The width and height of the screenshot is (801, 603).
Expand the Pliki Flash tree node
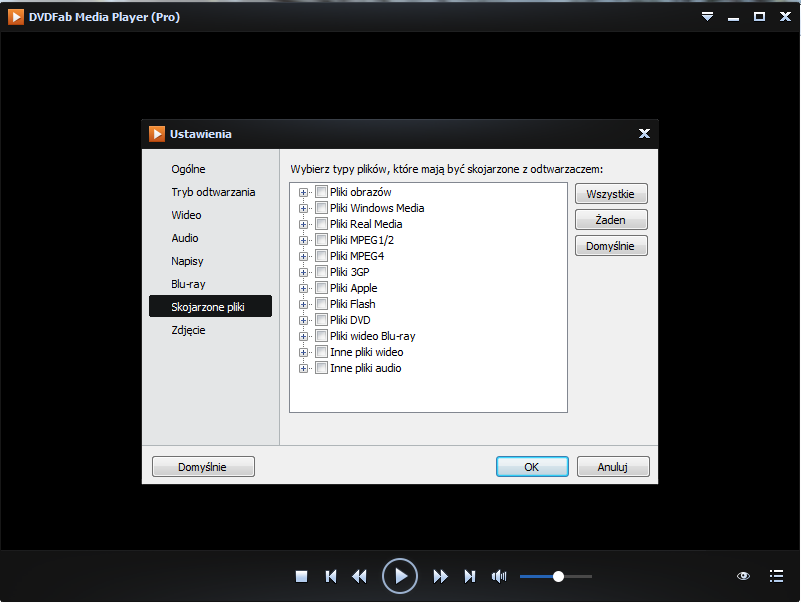click(304, 304)
